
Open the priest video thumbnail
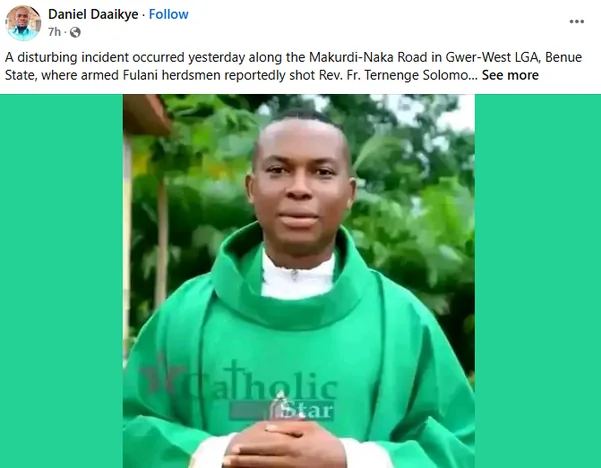299,281
